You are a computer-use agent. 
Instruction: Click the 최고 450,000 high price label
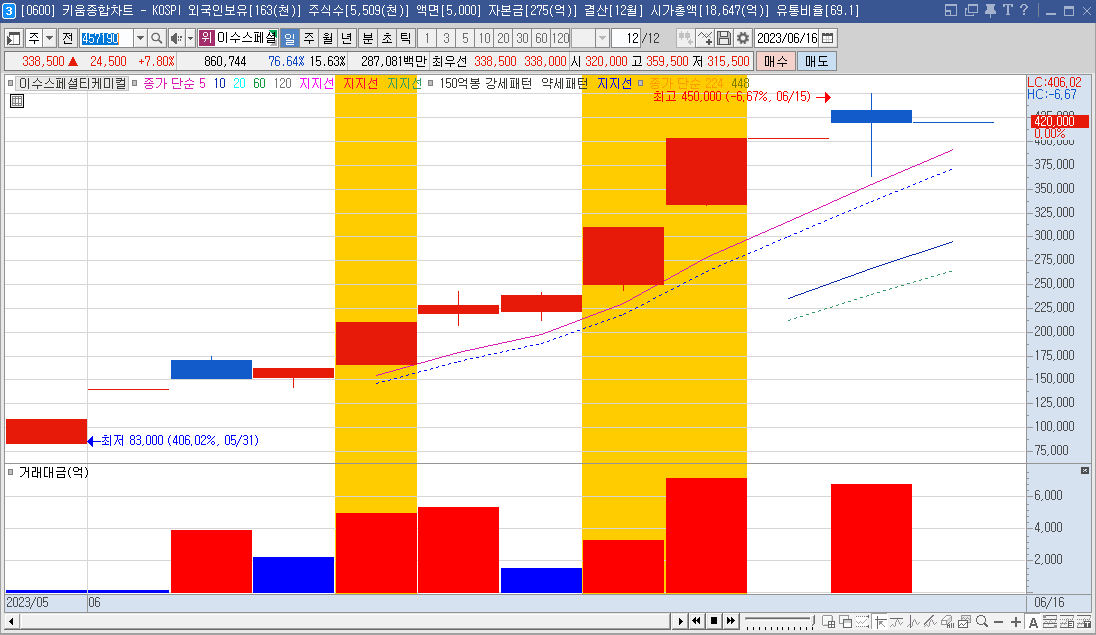pos(732,97)
